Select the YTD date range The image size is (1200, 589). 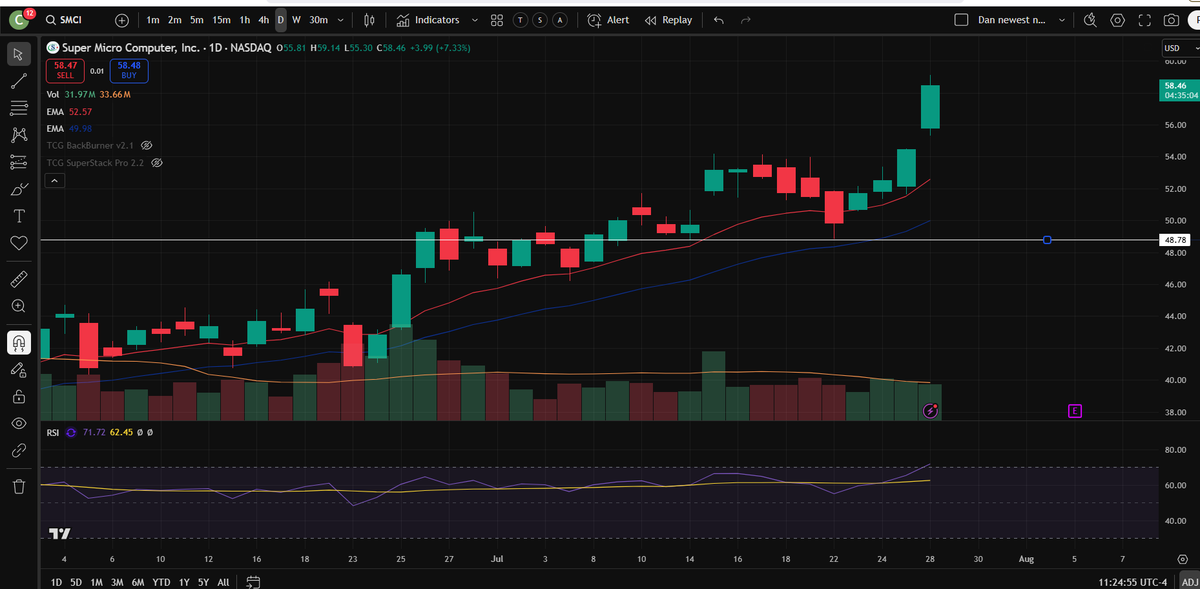click(161, 581)
